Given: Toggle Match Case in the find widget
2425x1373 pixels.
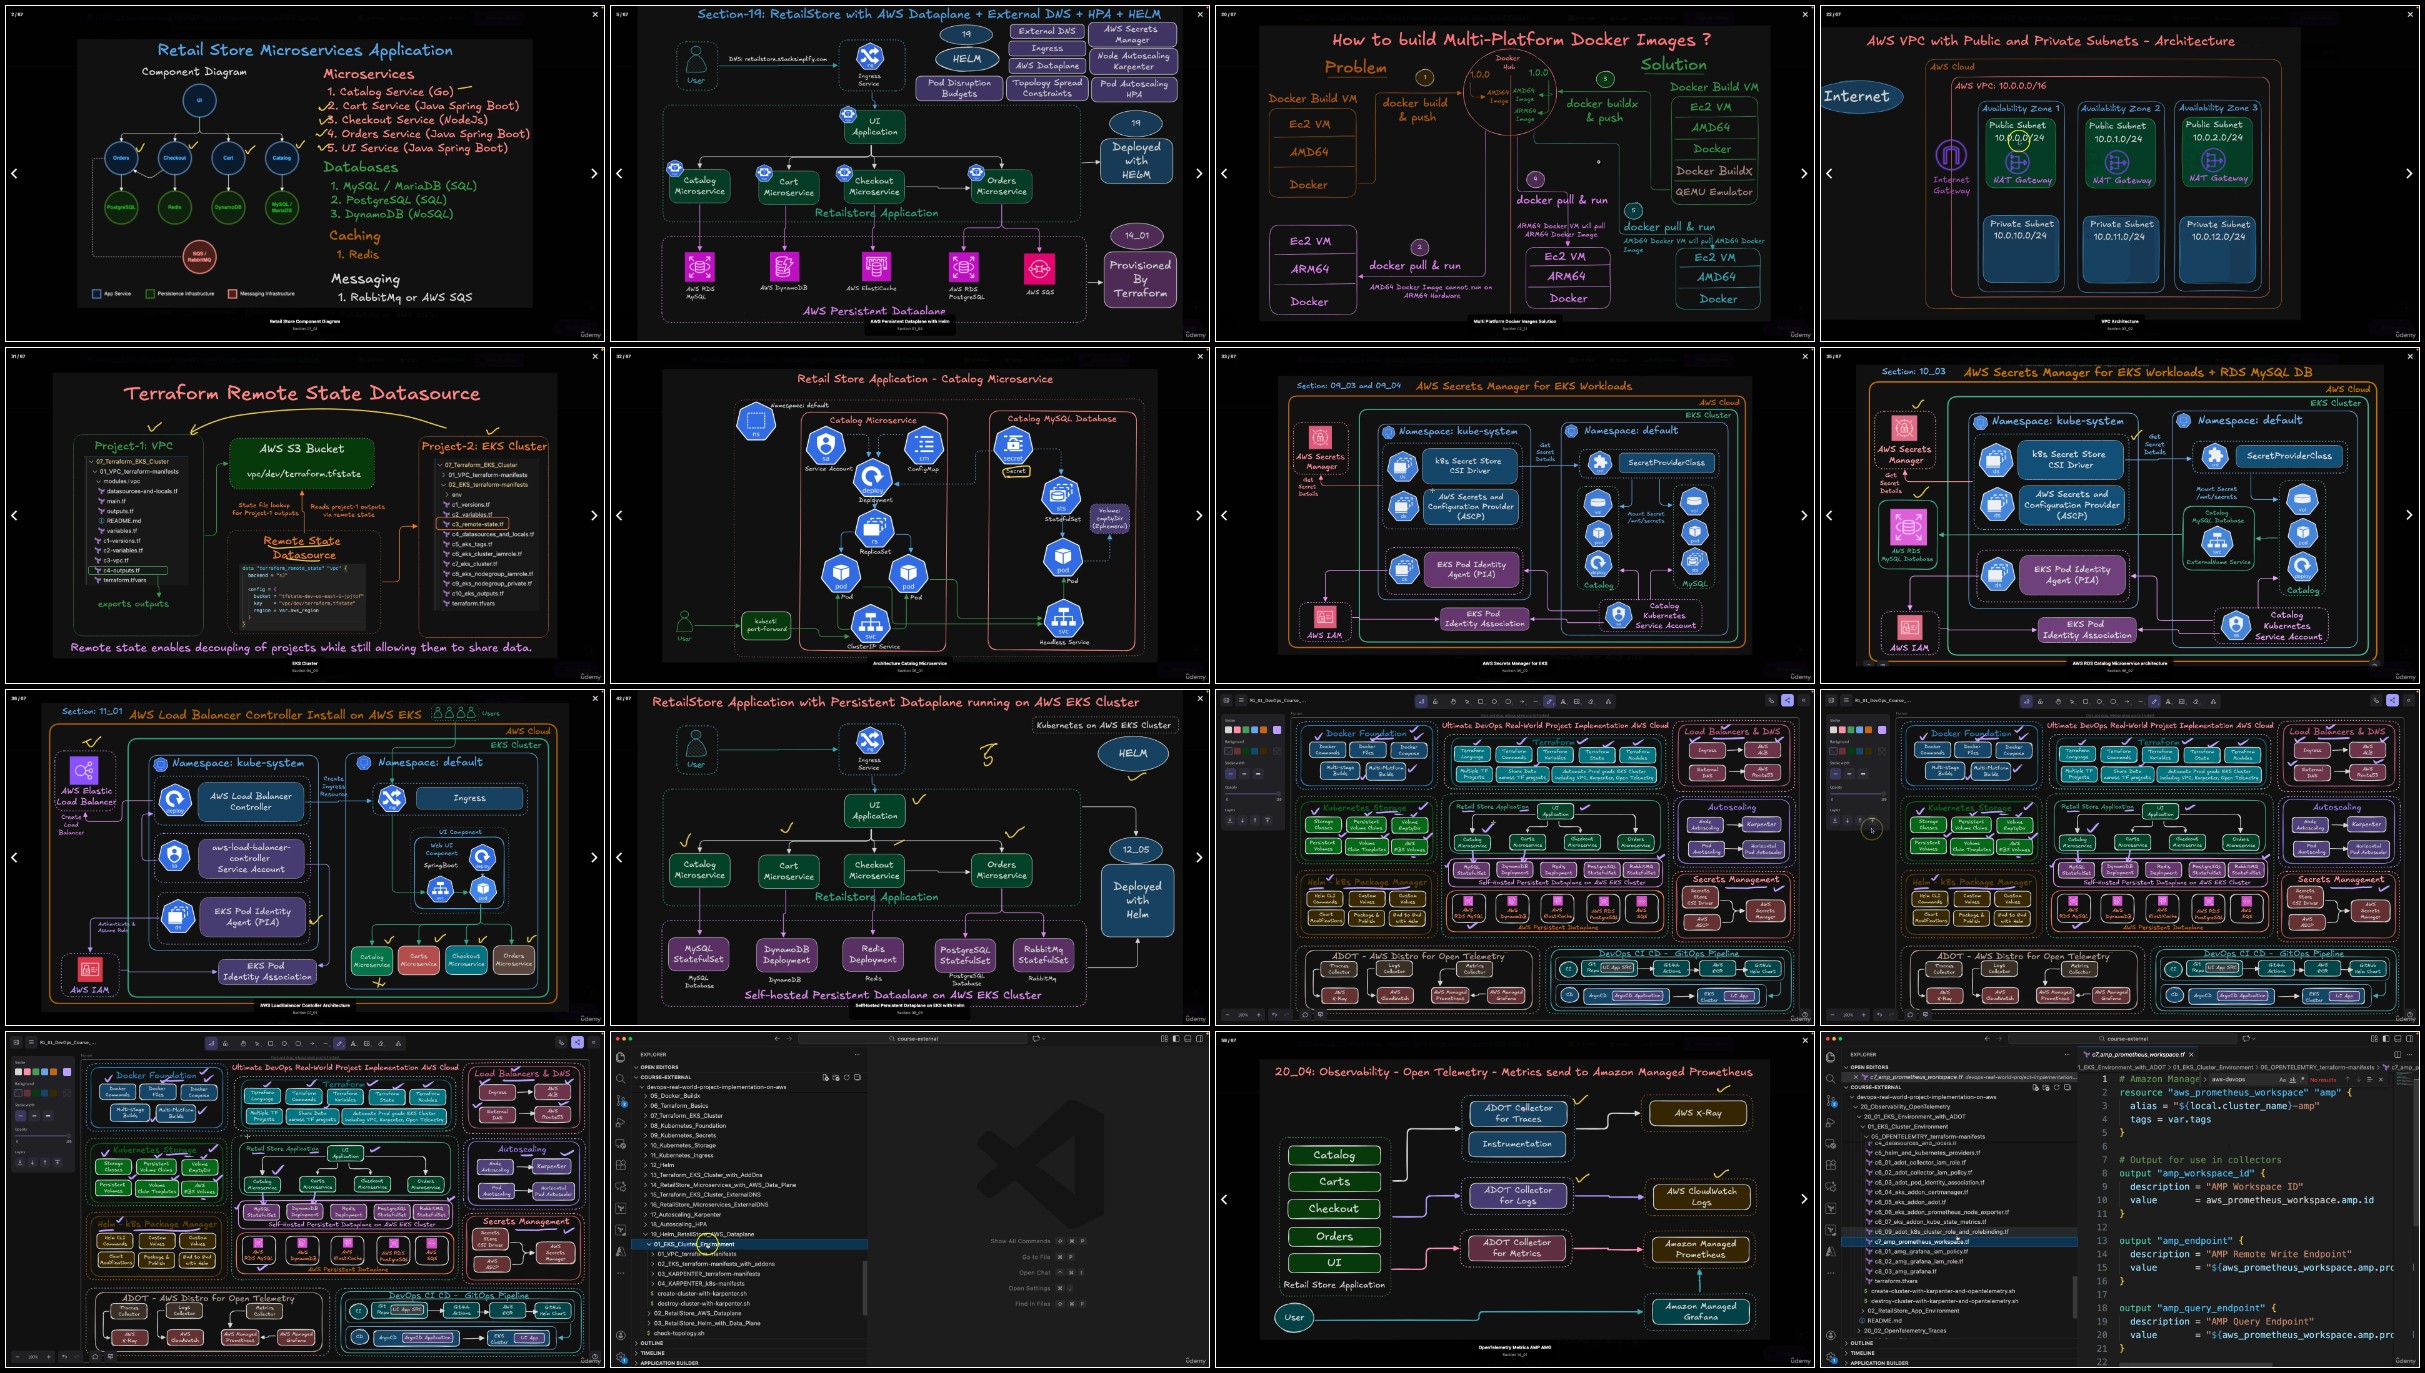Looking at the screenshot, I should pos(2284,1080).
